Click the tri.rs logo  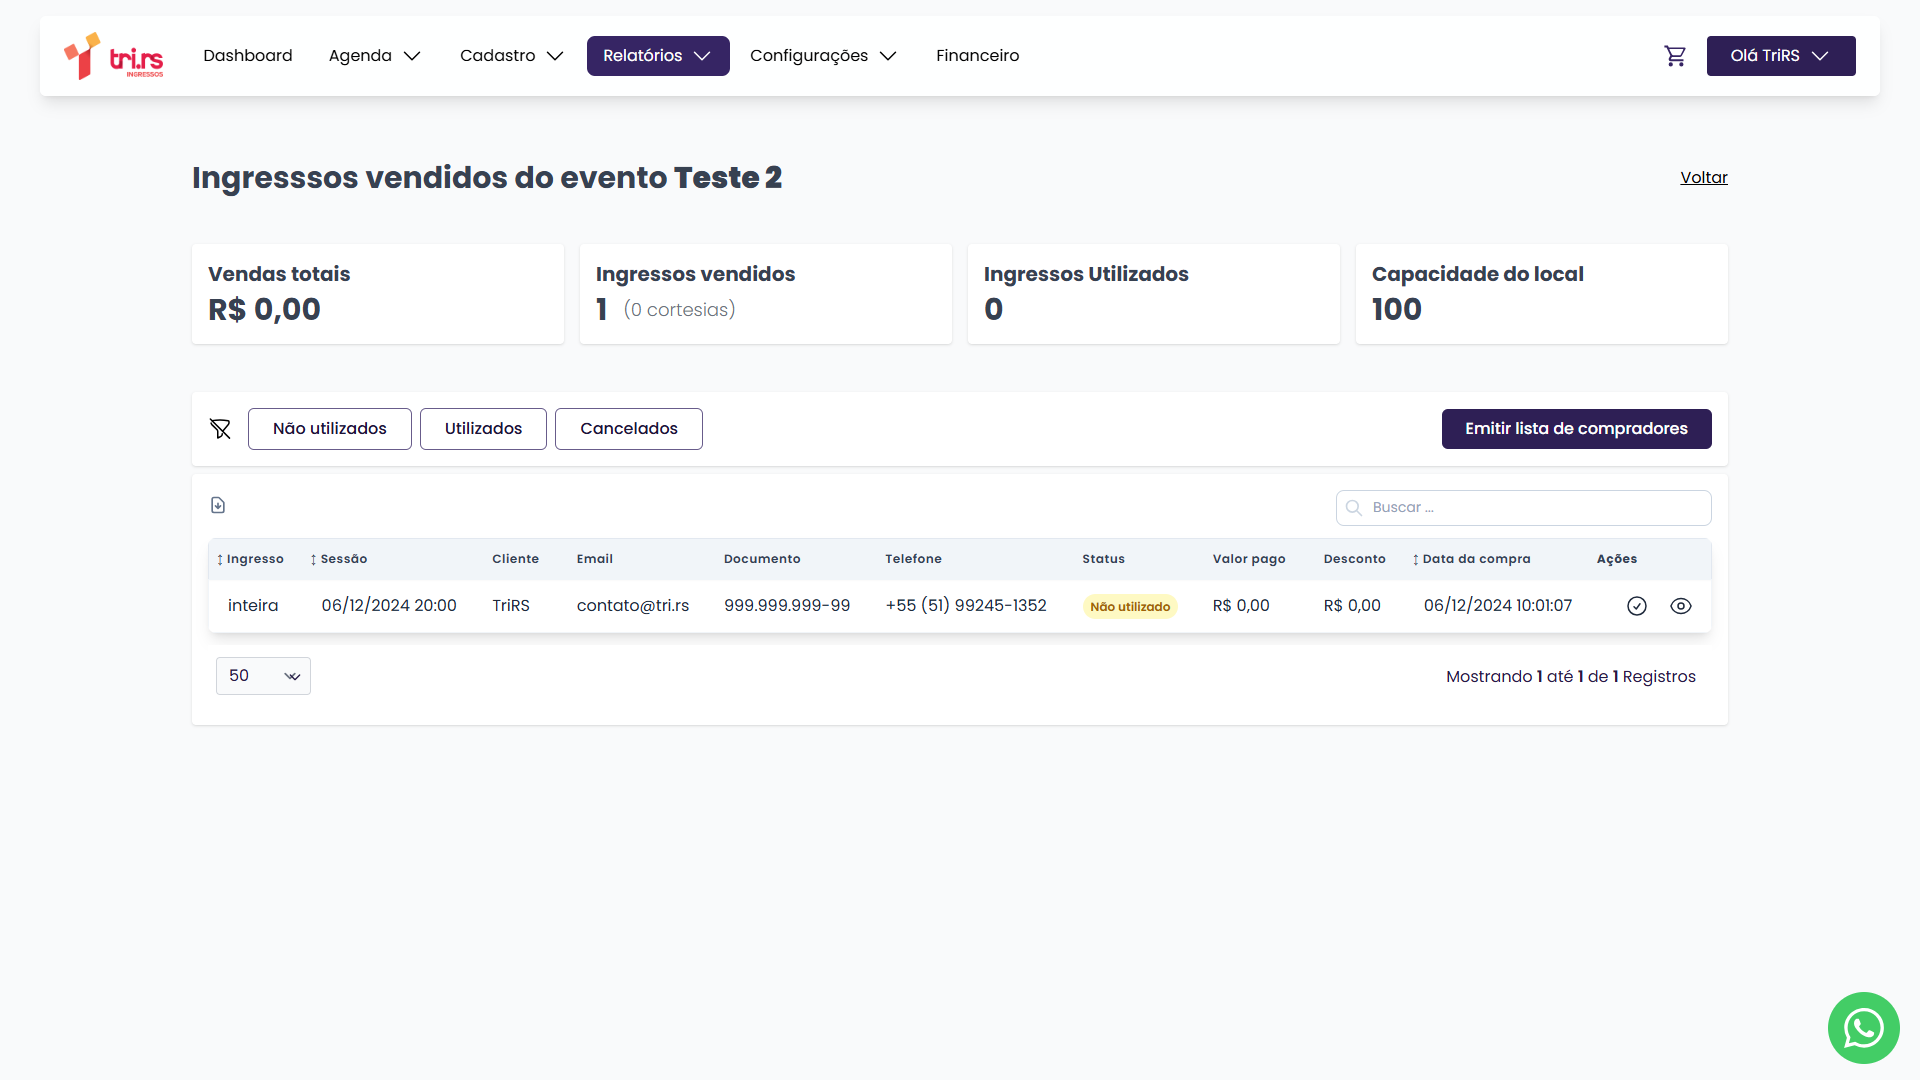(x=113, y=56)
